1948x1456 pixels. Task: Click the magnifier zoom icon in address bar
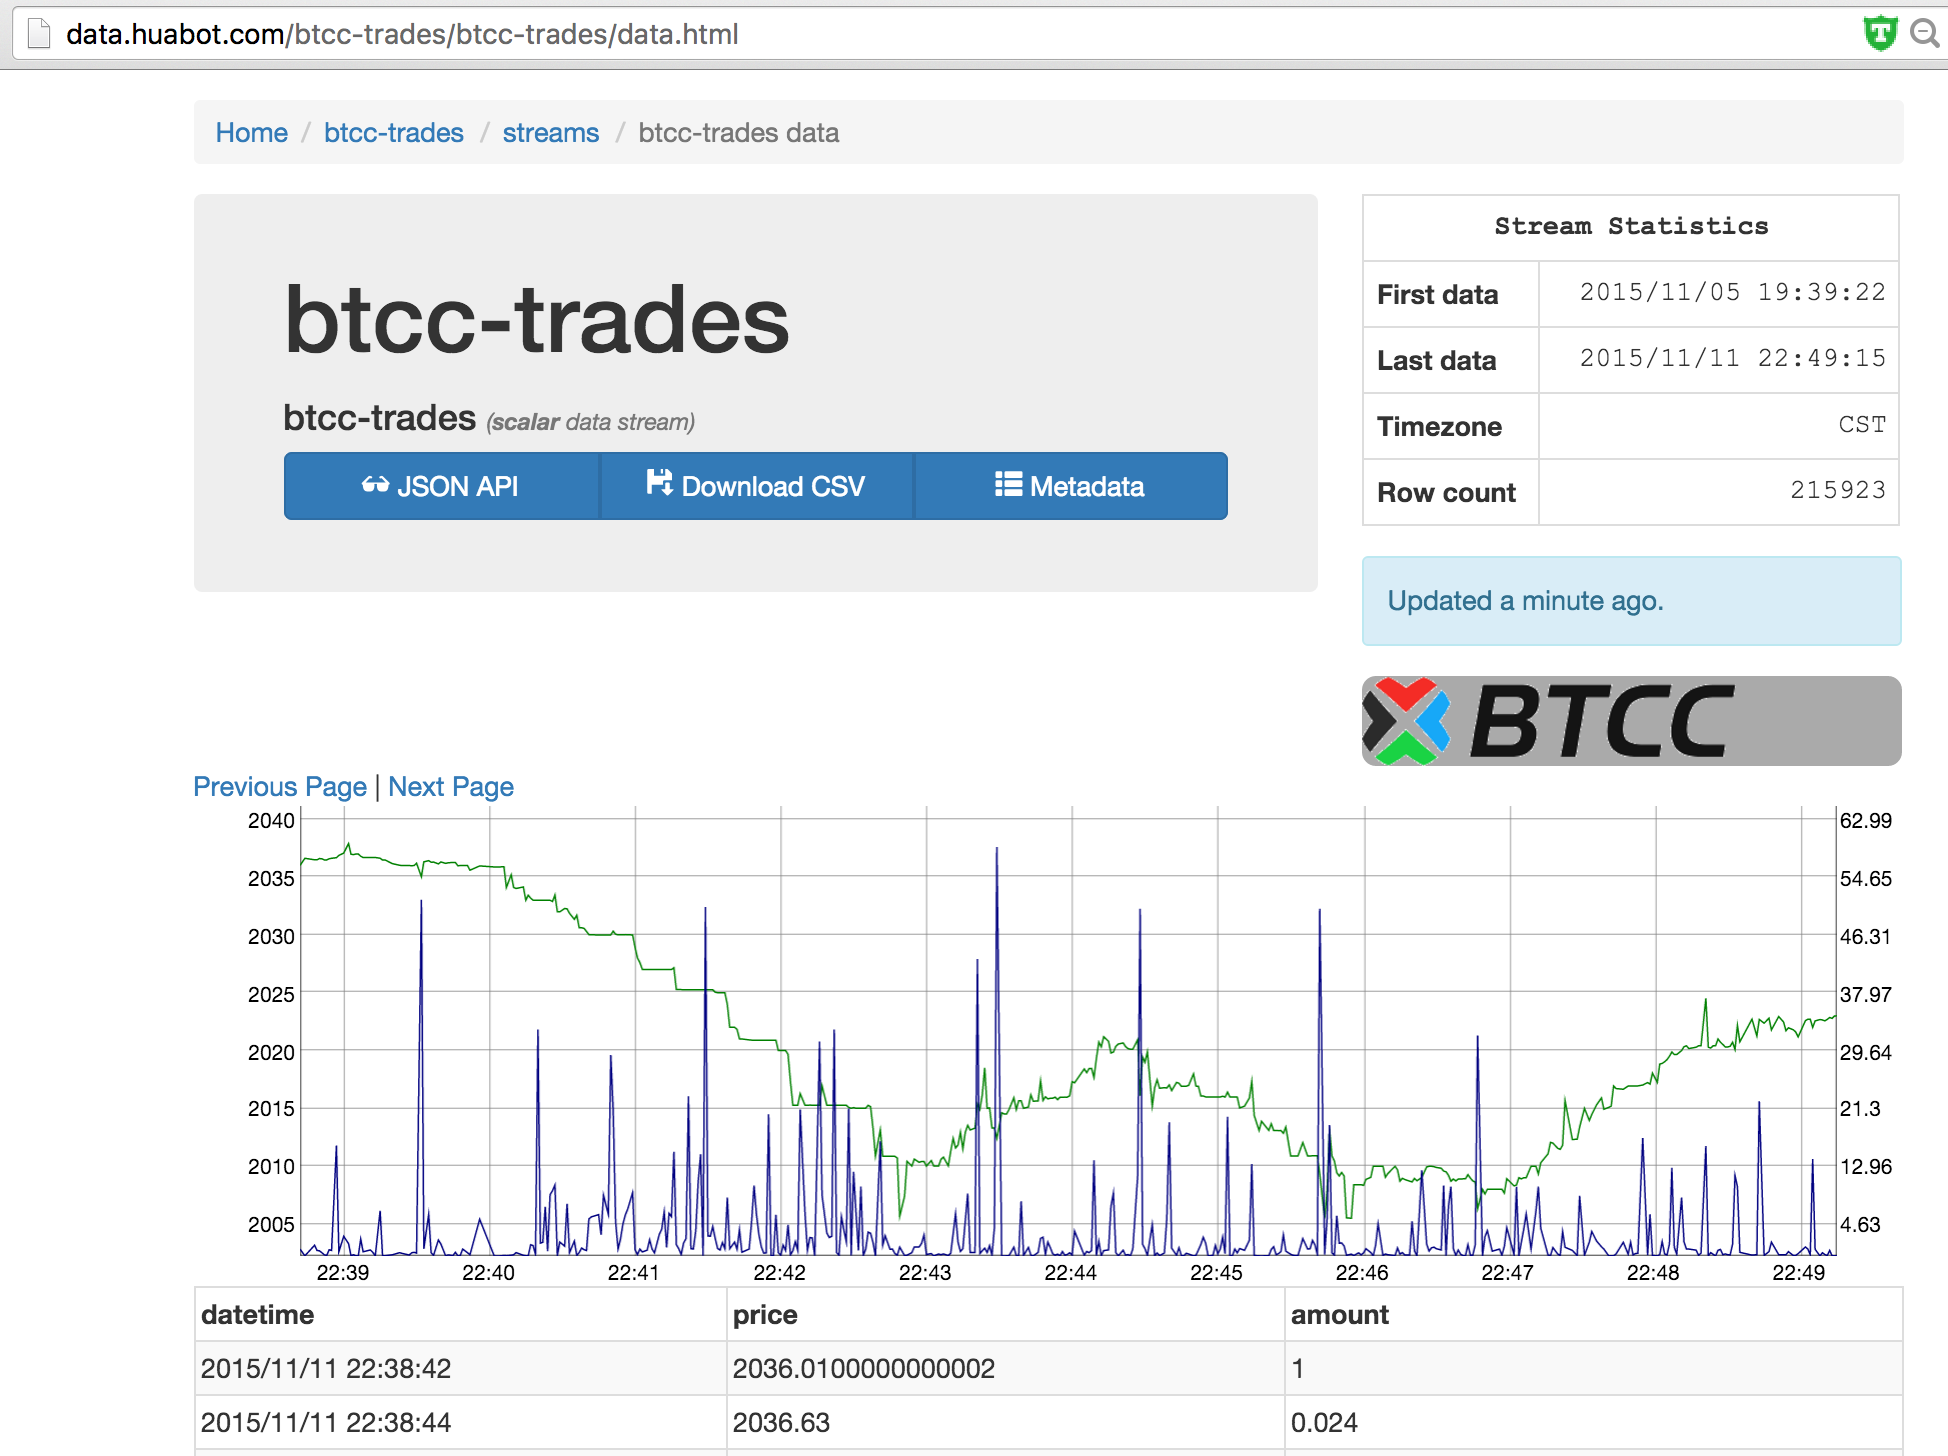click(x=1924, y=34)
